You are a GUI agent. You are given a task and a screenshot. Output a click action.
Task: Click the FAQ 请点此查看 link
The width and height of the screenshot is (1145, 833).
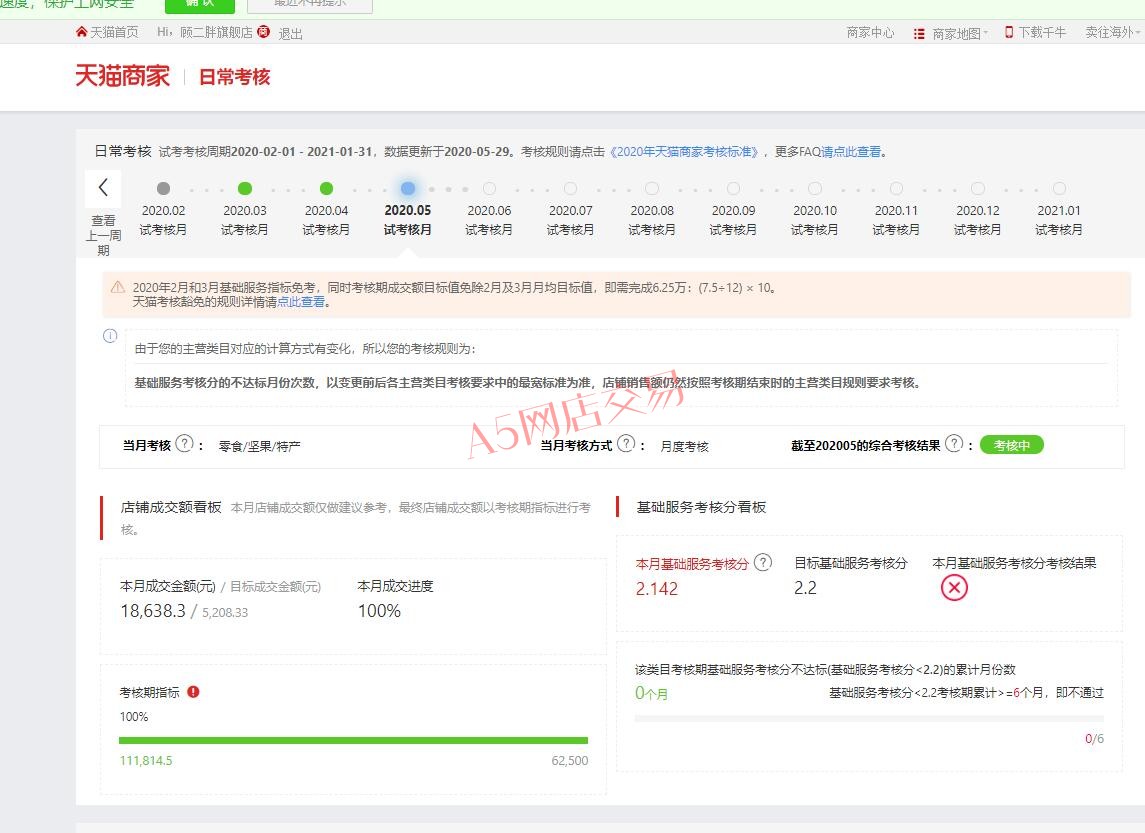point(851,152)
